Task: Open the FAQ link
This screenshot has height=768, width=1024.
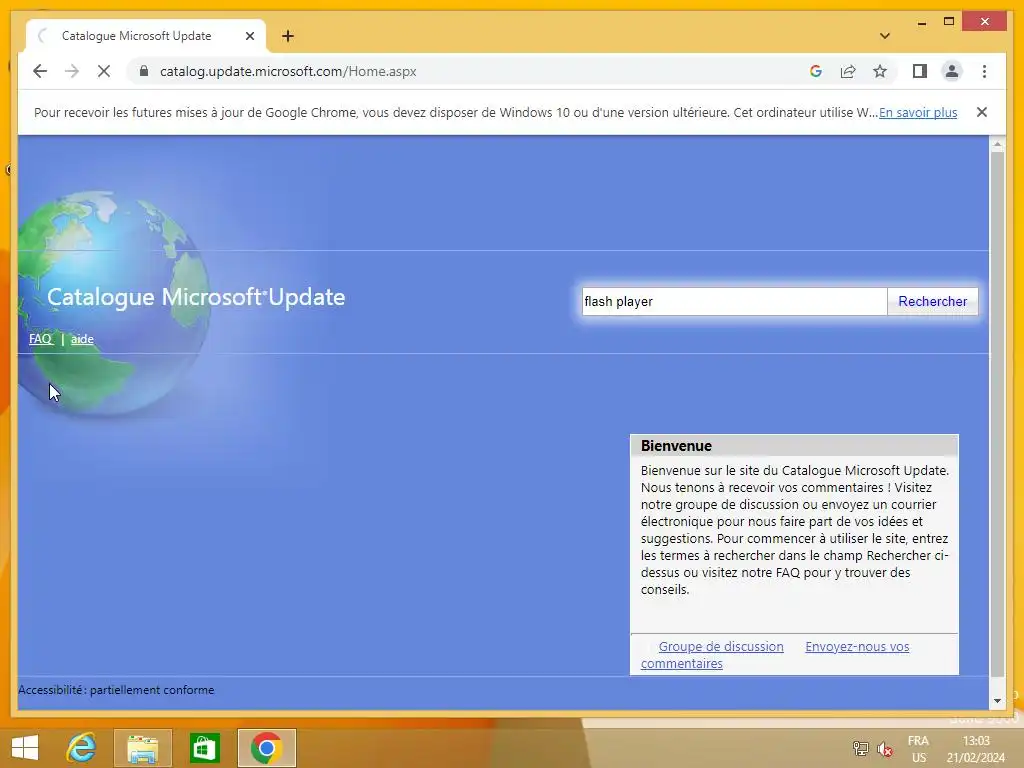Action: click(40, 339)
